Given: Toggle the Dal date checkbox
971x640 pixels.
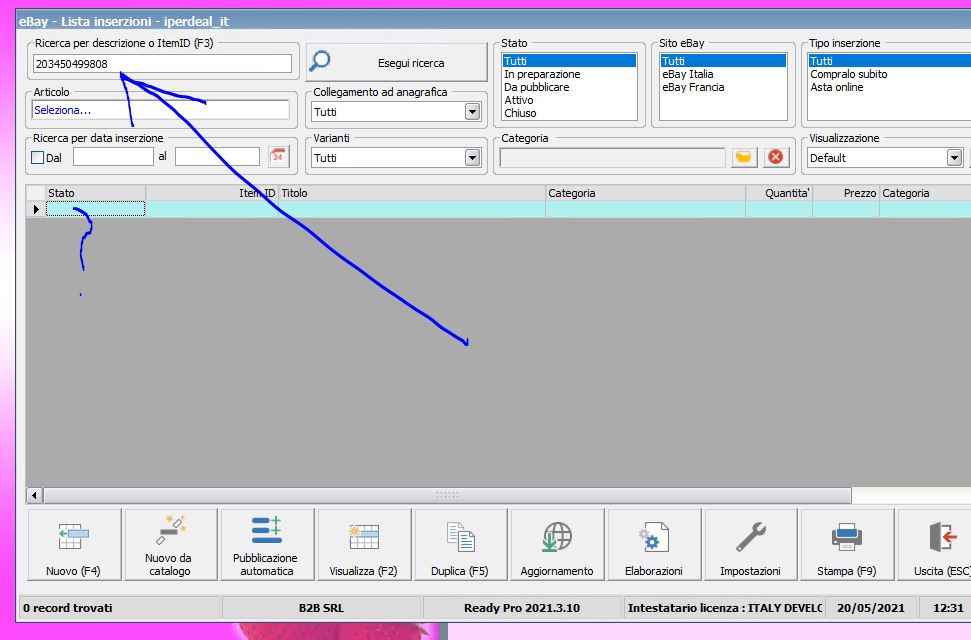Looking at the screenshot, I should click(x=37, y=157).
